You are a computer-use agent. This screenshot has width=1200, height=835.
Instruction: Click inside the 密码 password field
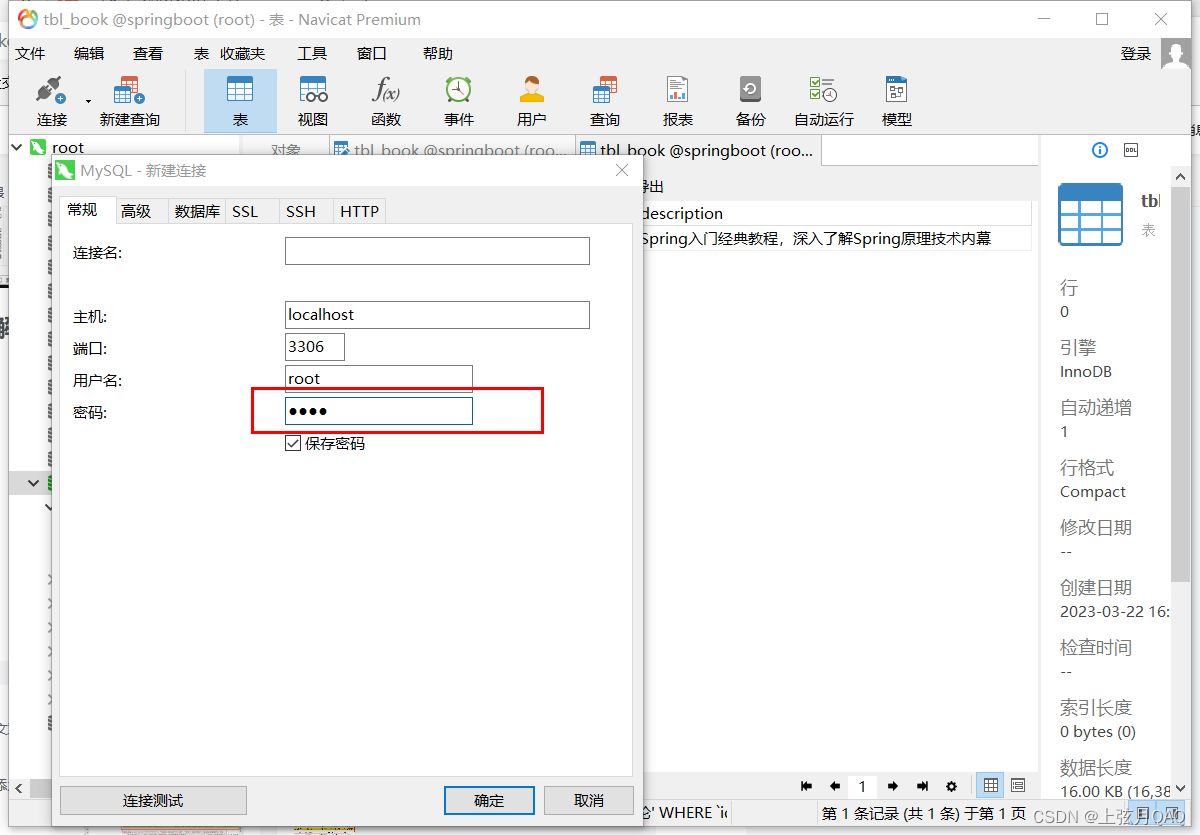coord(378,410)
